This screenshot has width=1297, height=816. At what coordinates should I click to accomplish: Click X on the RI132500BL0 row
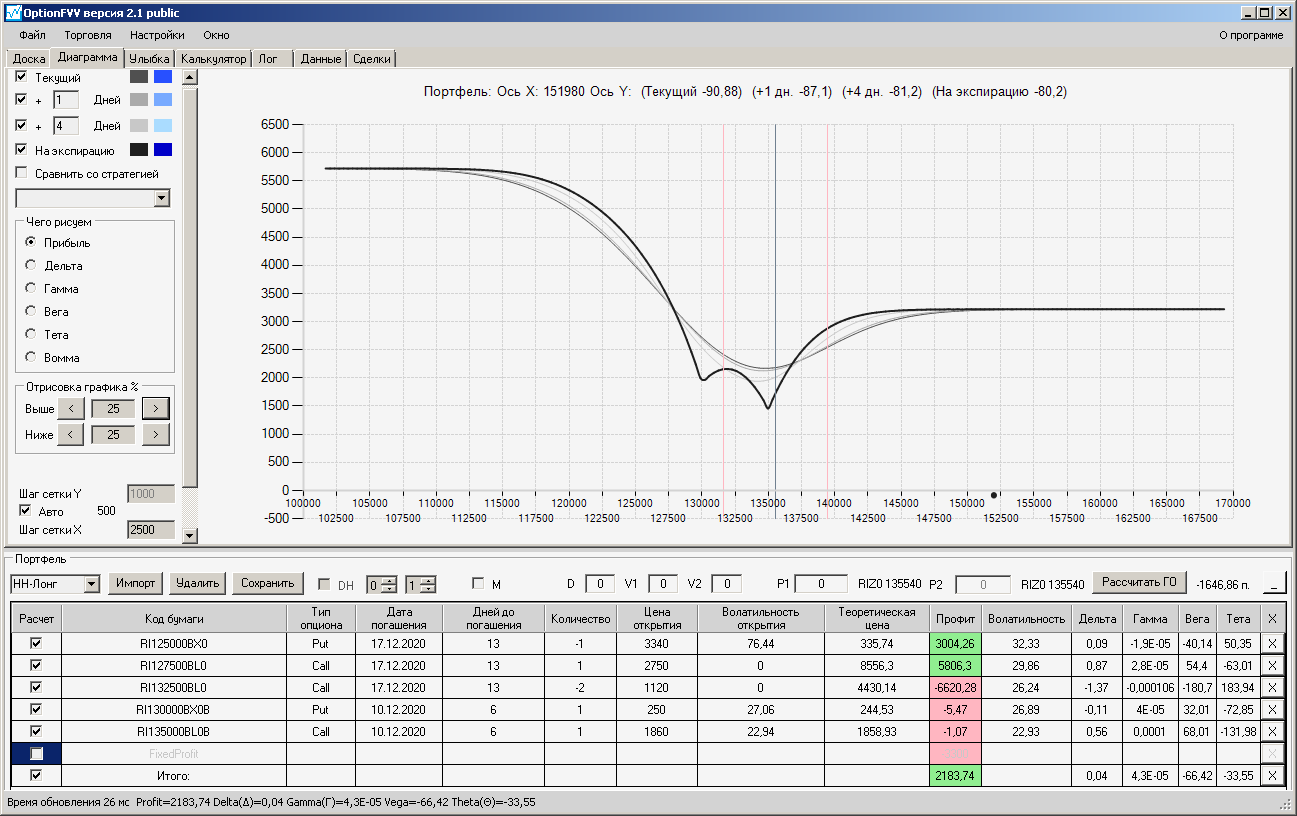pos(1272,688)
